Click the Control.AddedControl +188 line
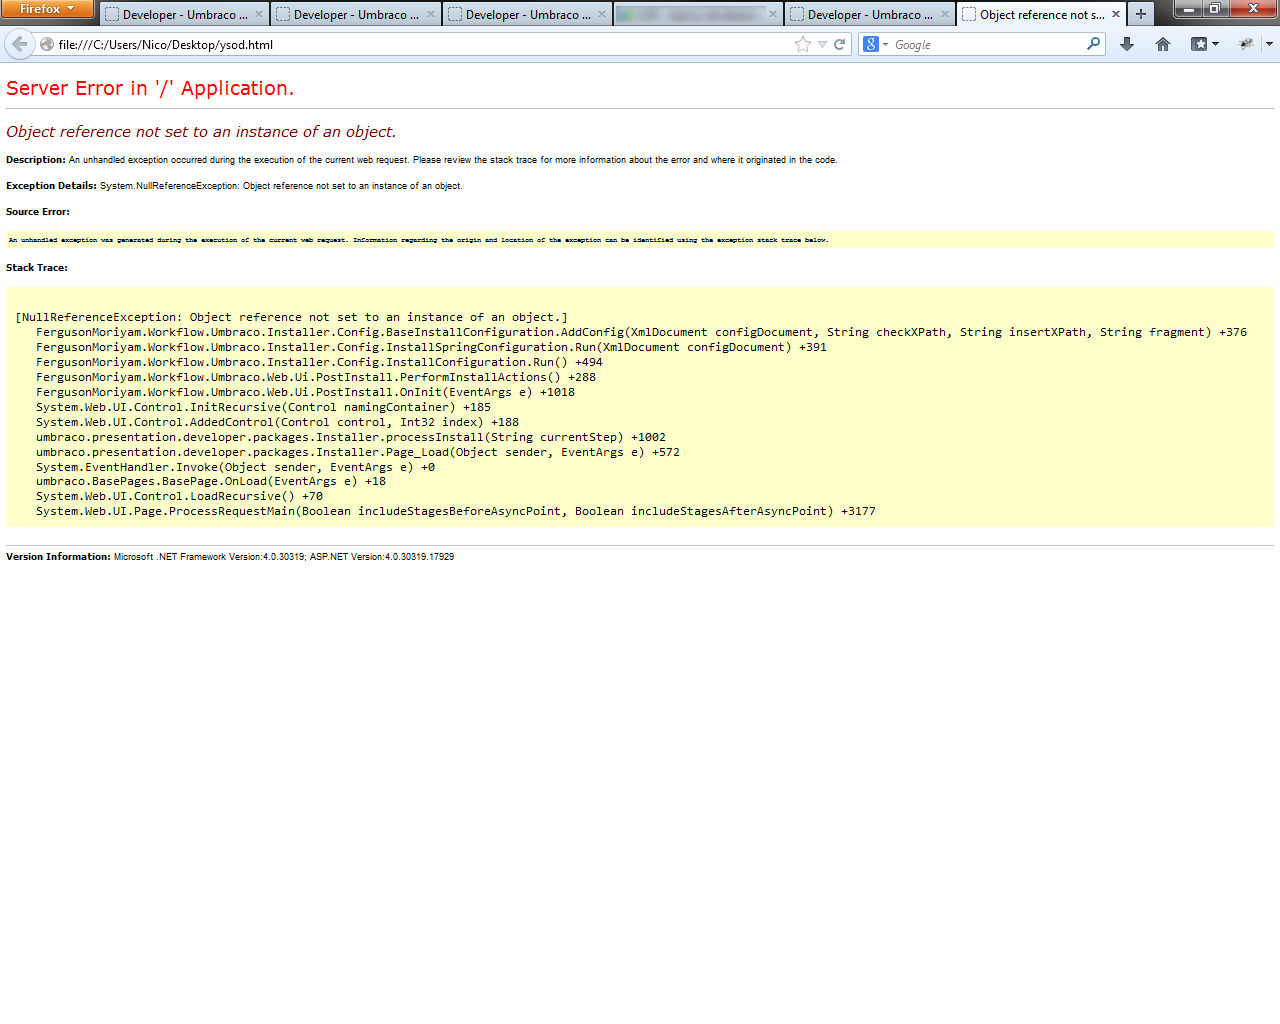The width and height of the screenshot is (1280, 1024). 277,422
